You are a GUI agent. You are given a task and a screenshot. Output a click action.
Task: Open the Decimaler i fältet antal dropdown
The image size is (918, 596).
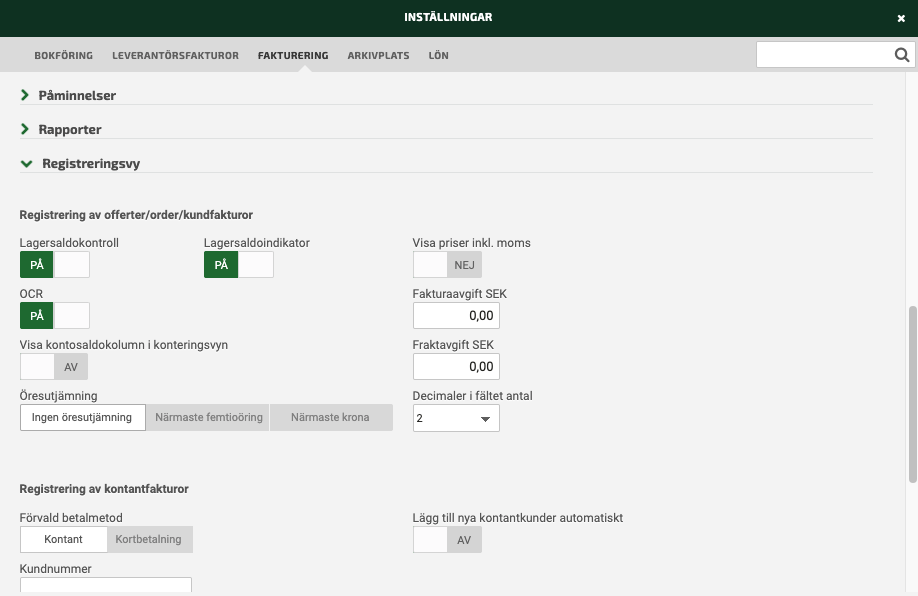point(456,419)
